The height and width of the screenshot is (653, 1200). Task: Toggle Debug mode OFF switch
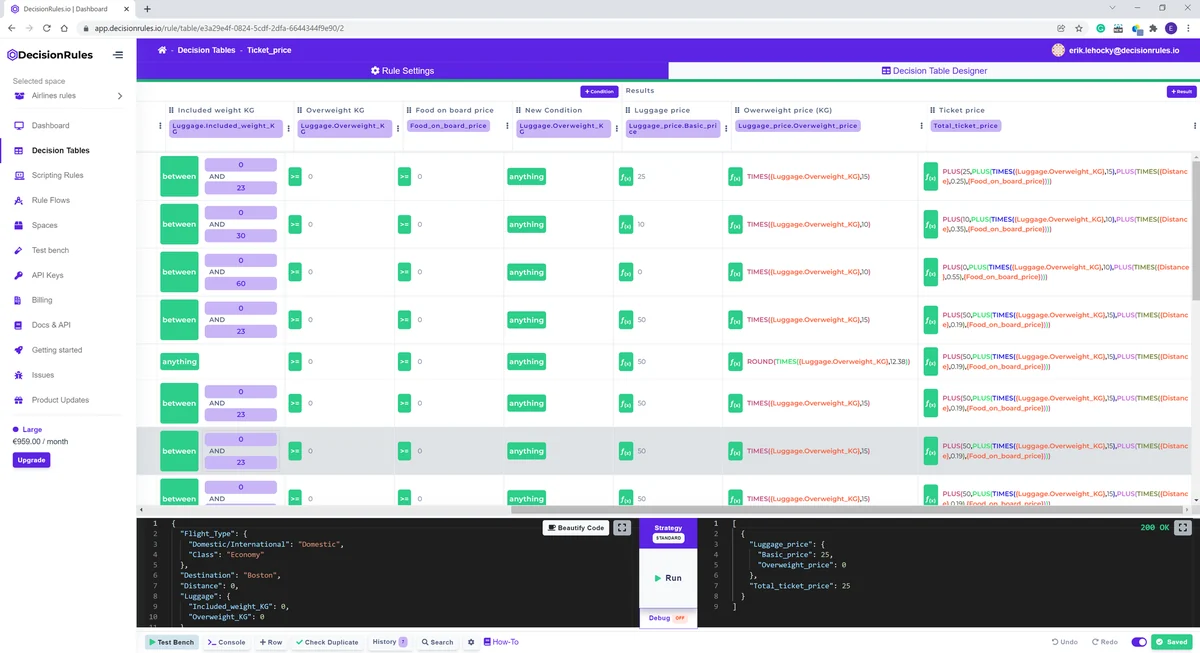pyautogui.click(x=680, y=618)
